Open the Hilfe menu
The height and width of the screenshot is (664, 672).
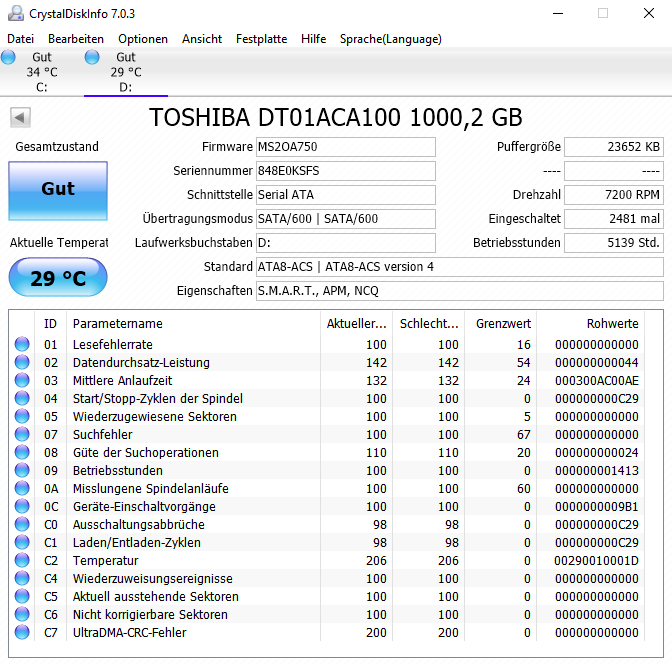[x=313, y=39]
